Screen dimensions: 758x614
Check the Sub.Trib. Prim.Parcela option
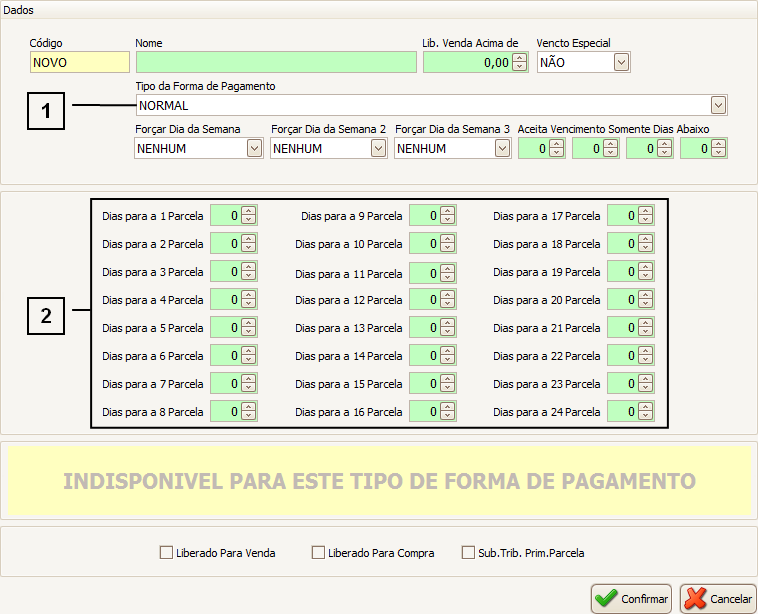point(469,552)
